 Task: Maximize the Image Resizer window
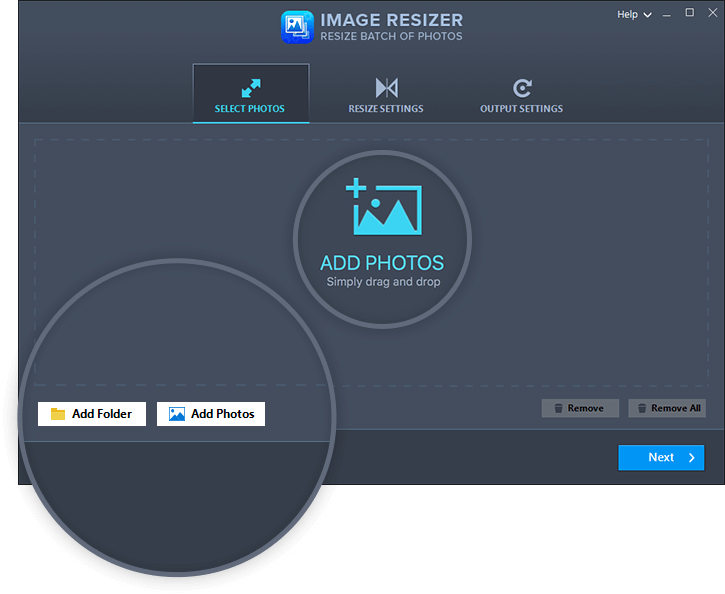coord(689,14)
